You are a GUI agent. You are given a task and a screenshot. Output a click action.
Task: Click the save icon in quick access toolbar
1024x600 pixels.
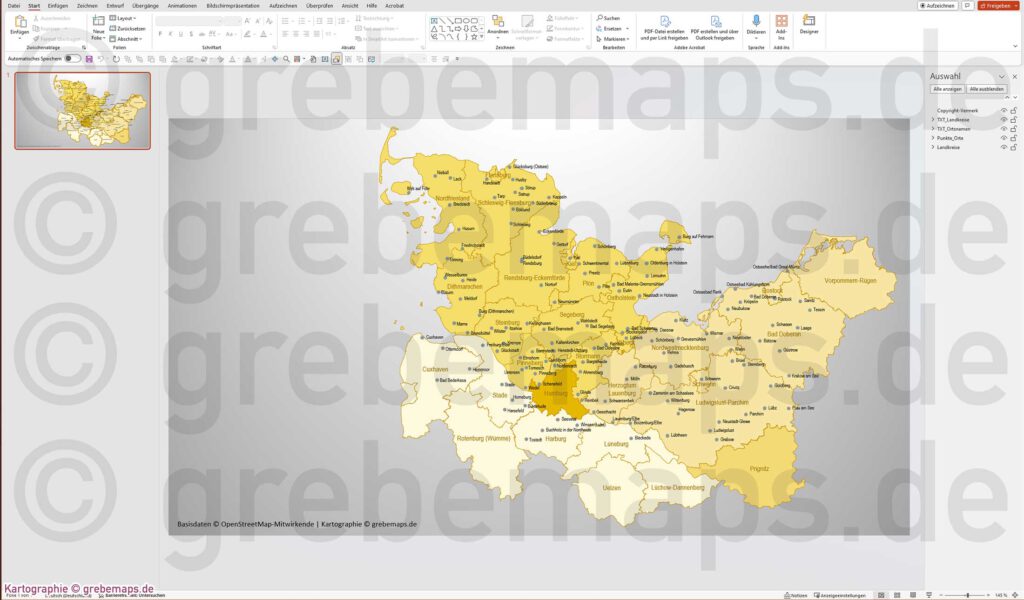click(89, 59)
